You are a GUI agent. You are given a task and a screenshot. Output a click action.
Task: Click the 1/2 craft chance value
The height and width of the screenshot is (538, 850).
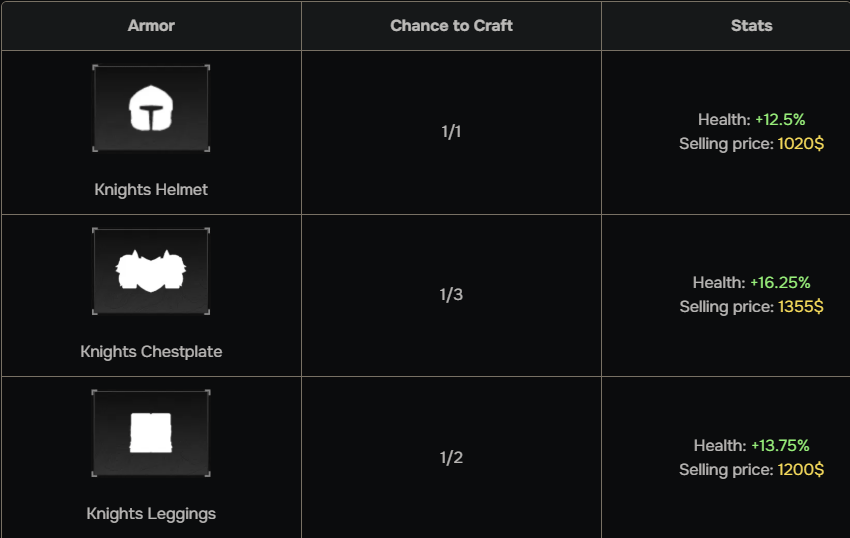pos(451,458)
